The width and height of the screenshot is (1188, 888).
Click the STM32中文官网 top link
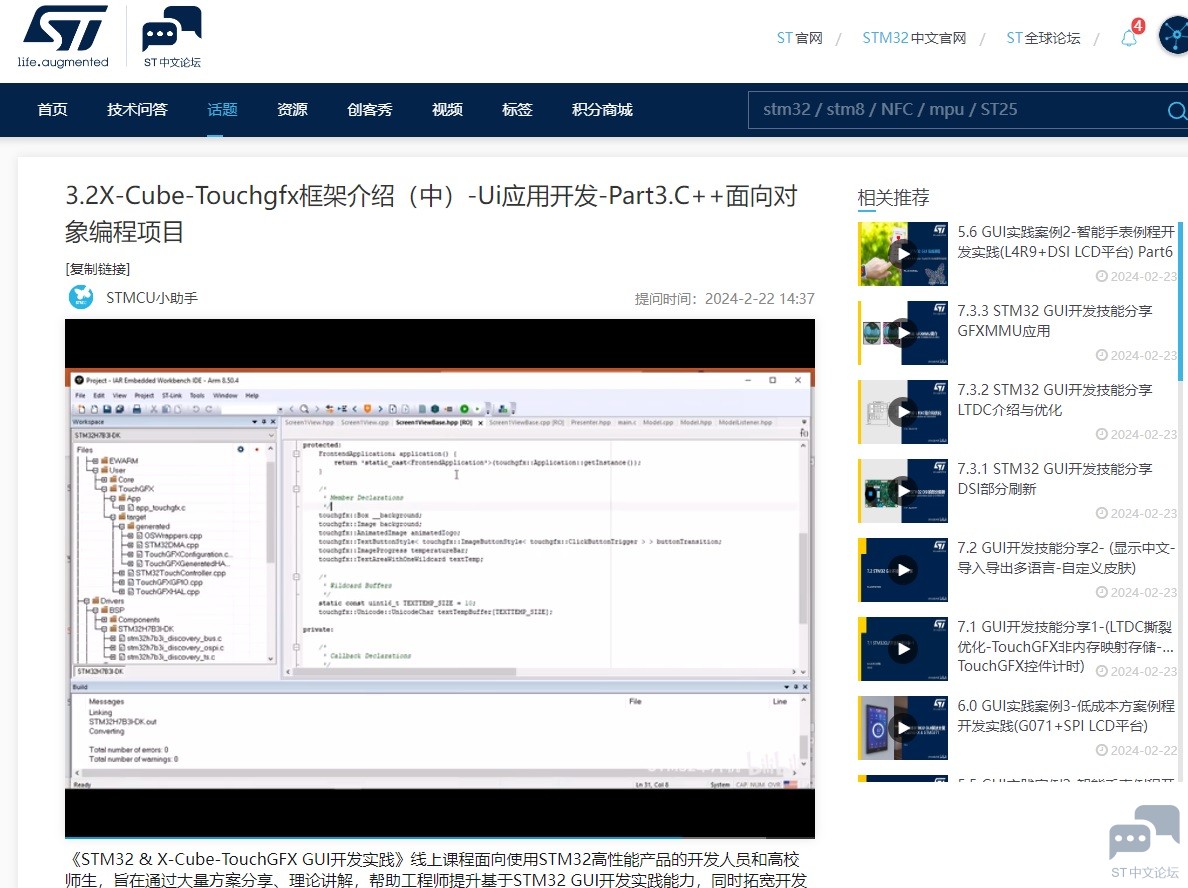click(x=914, y=38)
